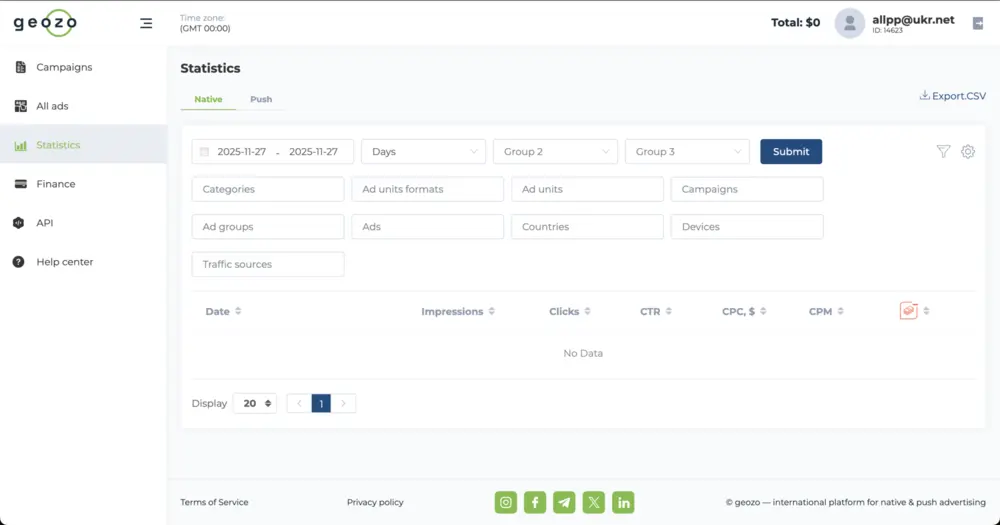Switch to the Push tab
The width and height of the screenshot is (1000, 525).
(261, 100)
